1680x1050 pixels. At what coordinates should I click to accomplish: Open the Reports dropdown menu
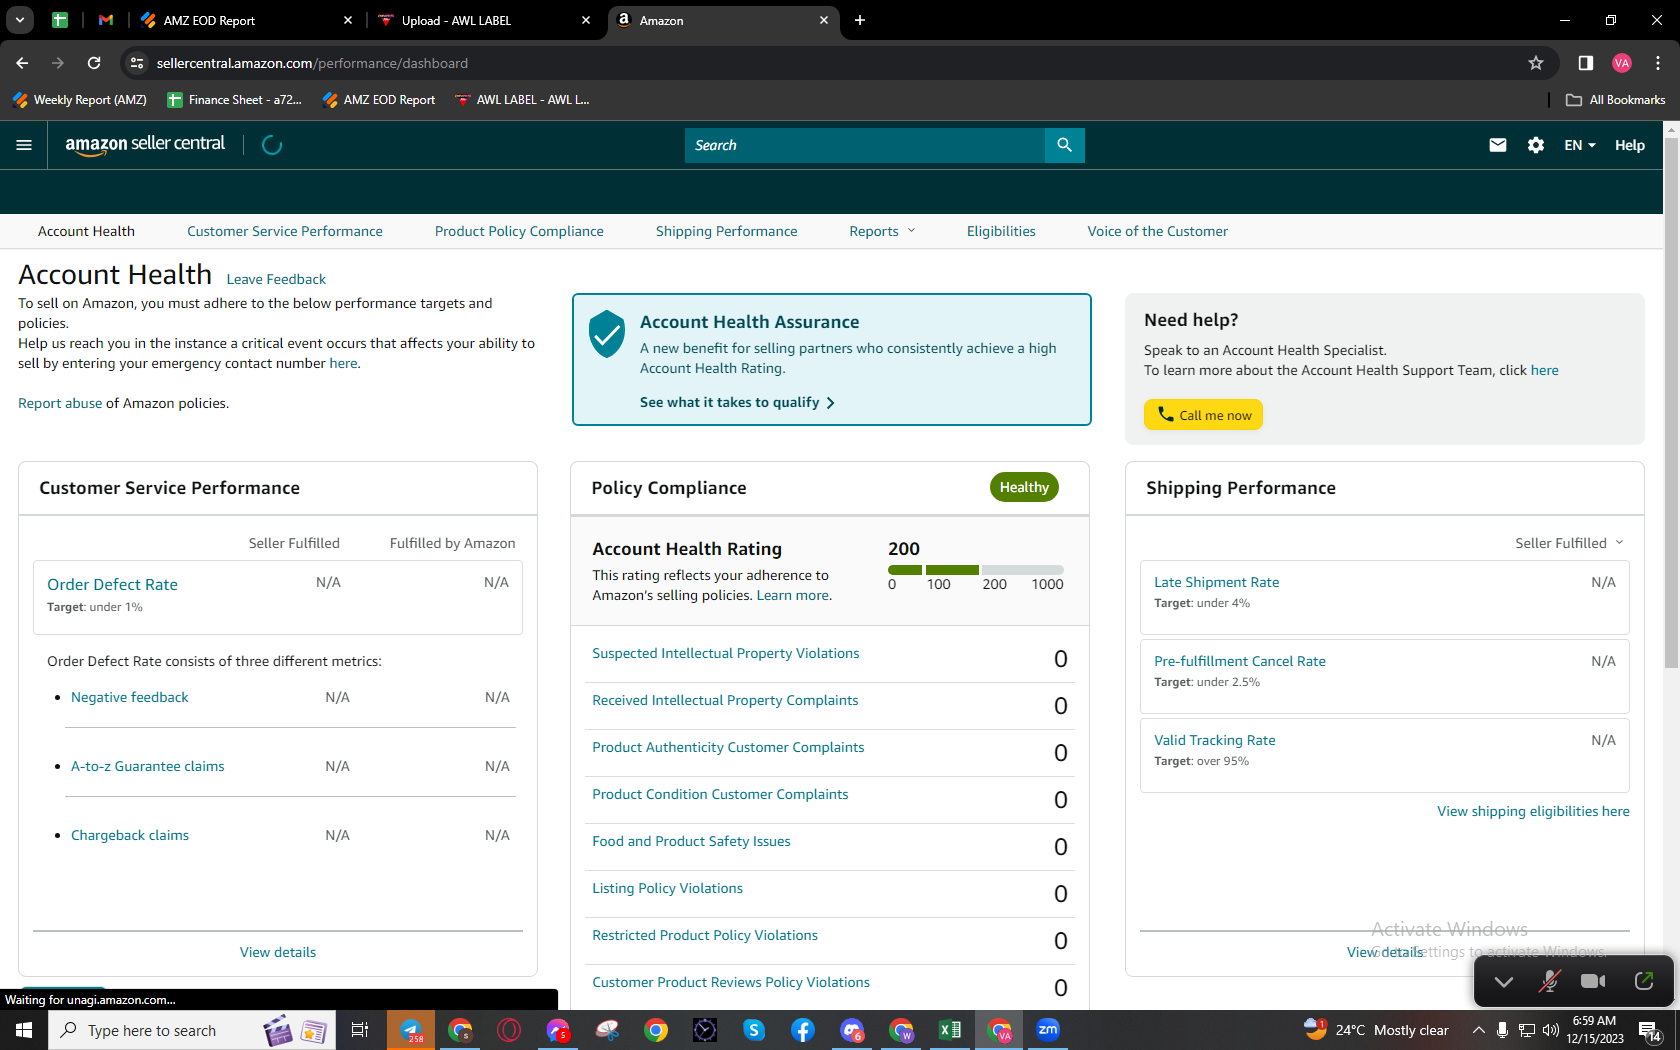pos(882,231)
